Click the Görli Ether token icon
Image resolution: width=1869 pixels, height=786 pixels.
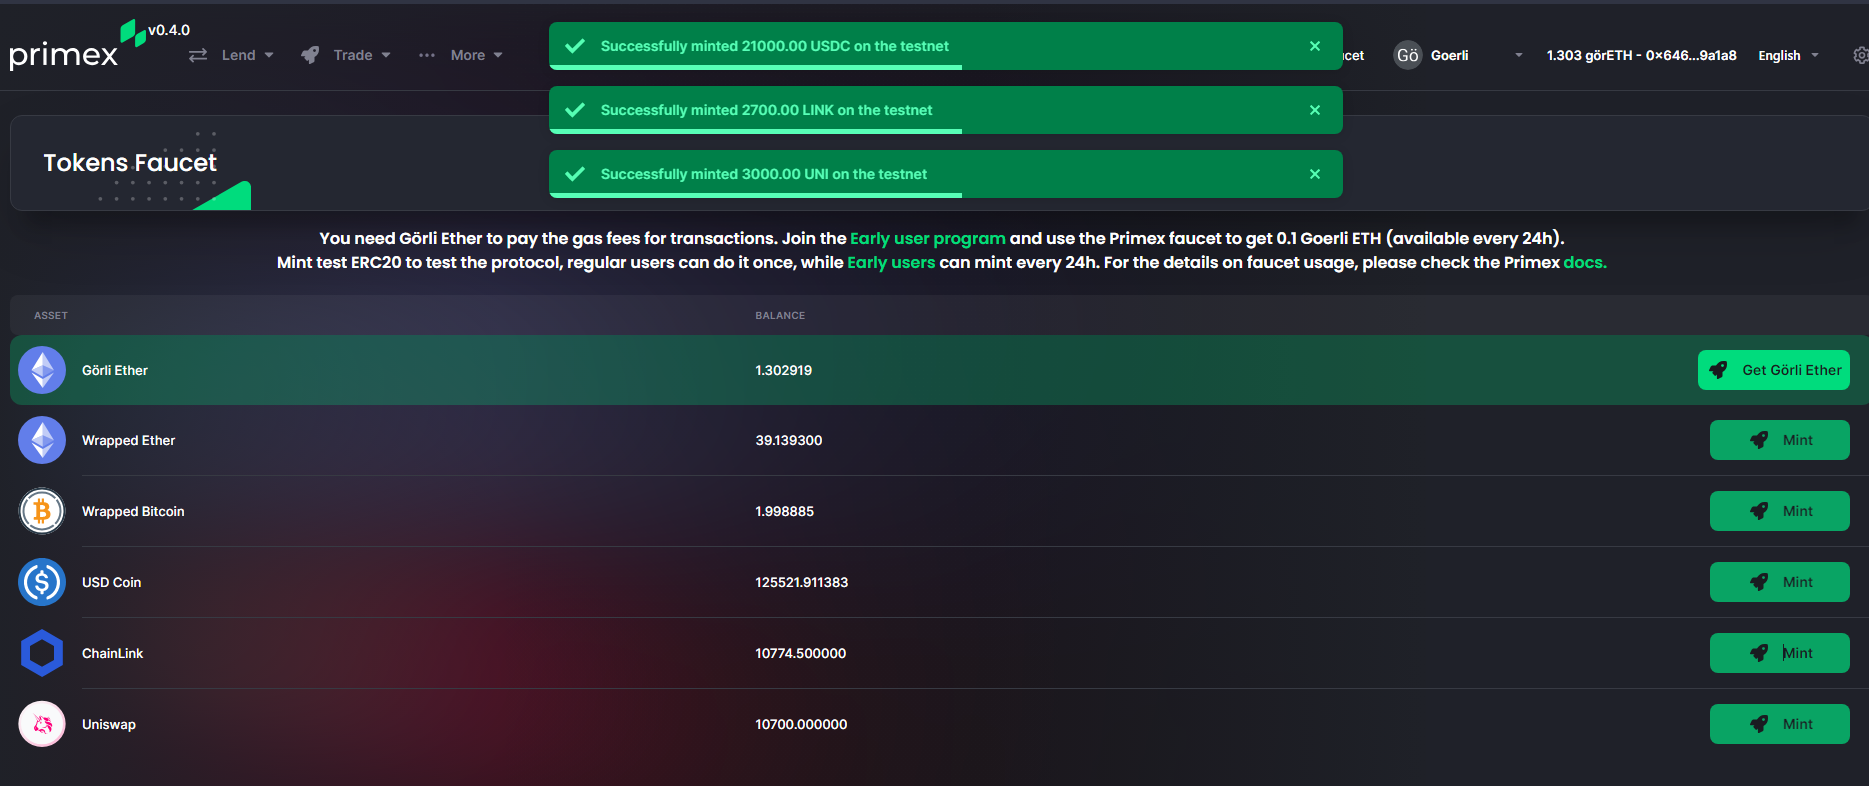(x=42, y=370)
